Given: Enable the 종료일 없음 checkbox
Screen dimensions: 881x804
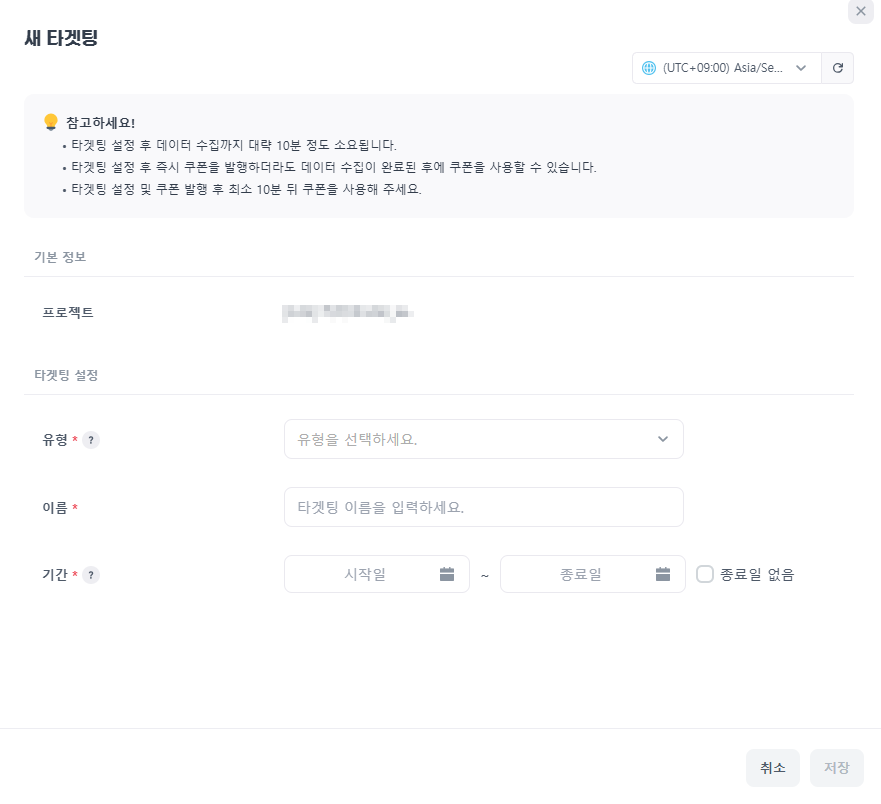Looking at the screenshot, I should pyautogui.click(x=705, y=574).
